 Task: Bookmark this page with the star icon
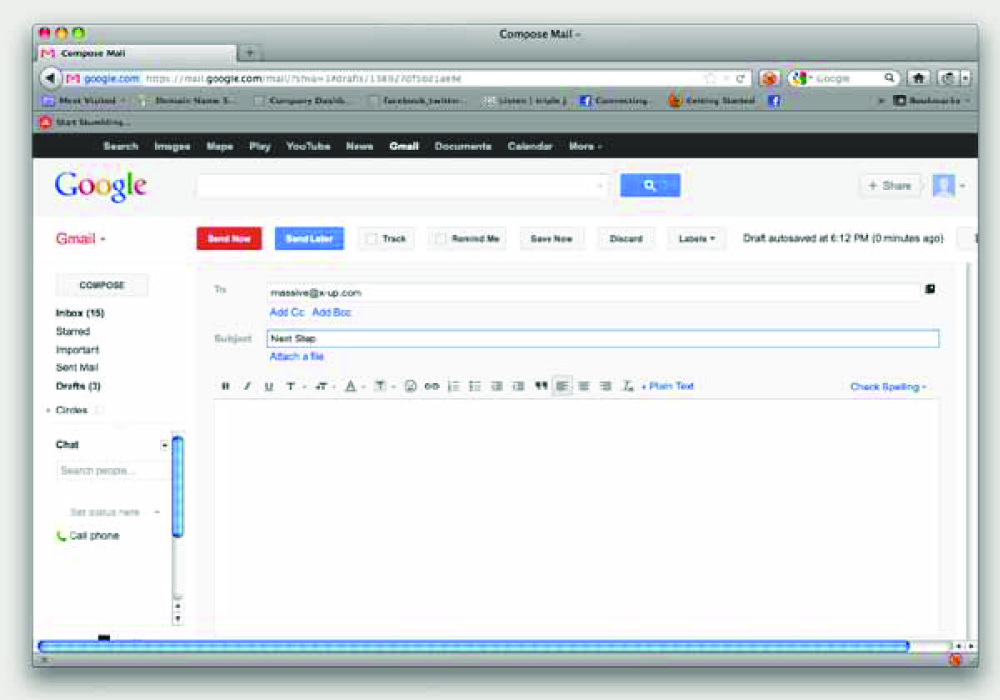pyautogui.click(x=710, y=78)
